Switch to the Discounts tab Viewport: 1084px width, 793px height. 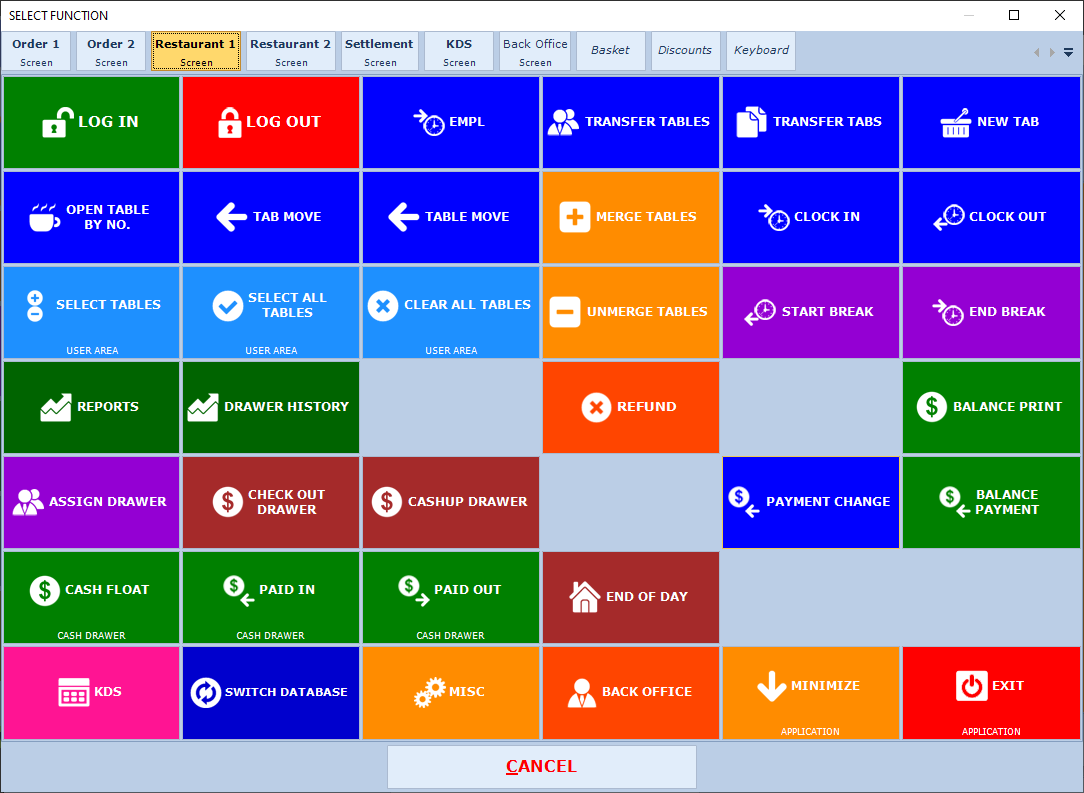click(x=685, y=51)
